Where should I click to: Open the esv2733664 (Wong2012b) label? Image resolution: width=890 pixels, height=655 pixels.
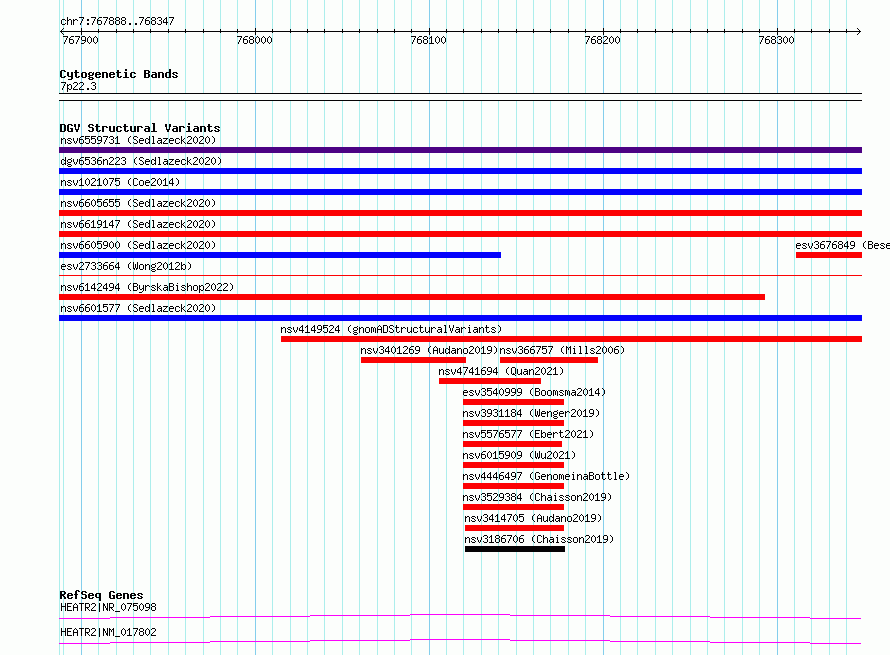[x=126, y=266]
